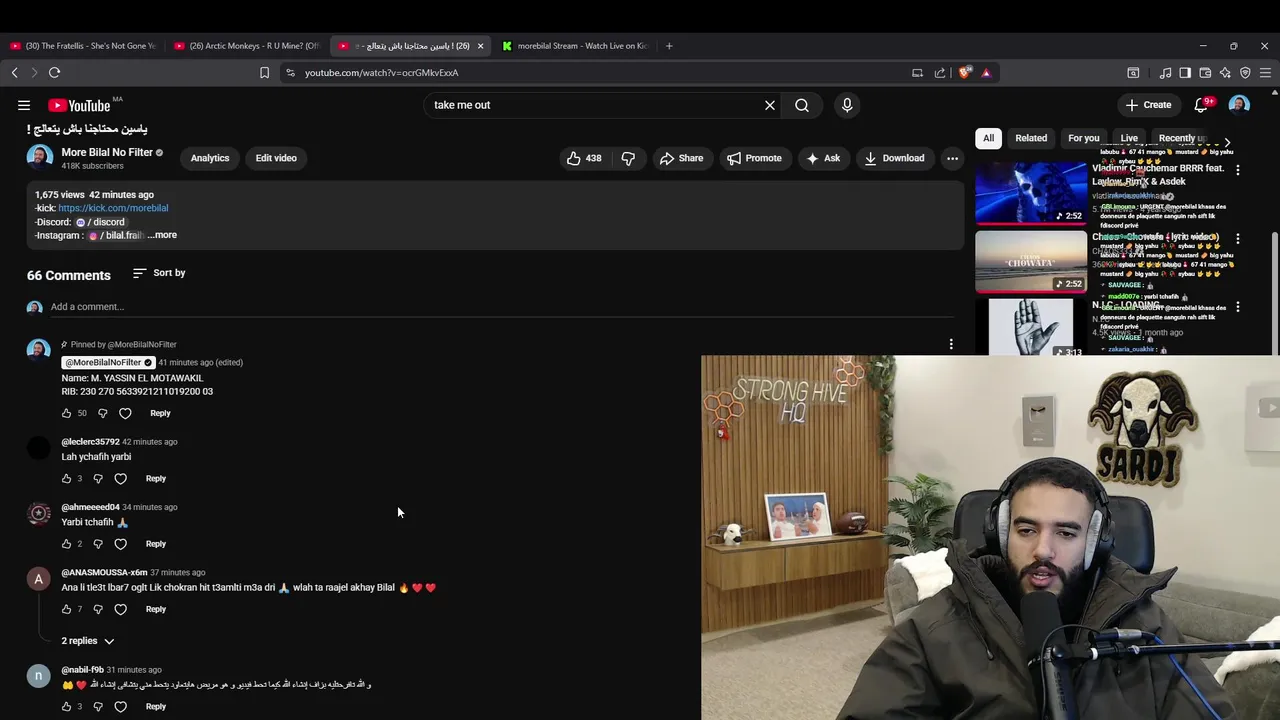Viewport: 1280px width, 720px height.
Task: Switch to Arctic Monkeys R U Mine tab
Action: point(246,46)
